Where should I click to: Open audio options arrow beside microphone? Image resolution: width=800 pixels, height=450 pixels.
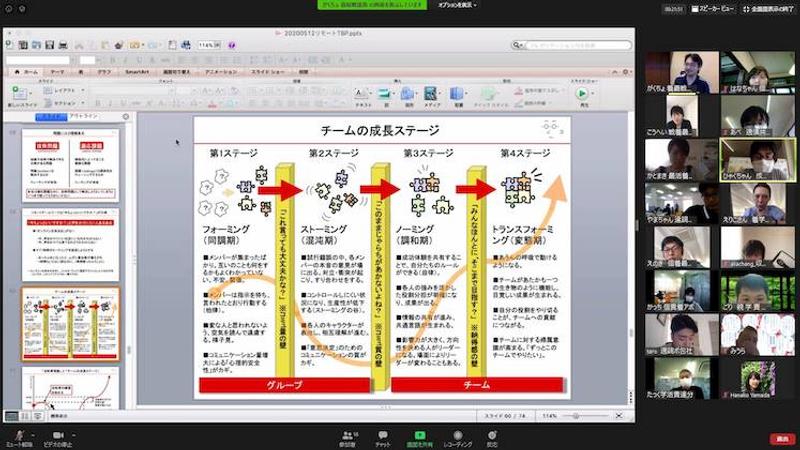coord(33,435)
